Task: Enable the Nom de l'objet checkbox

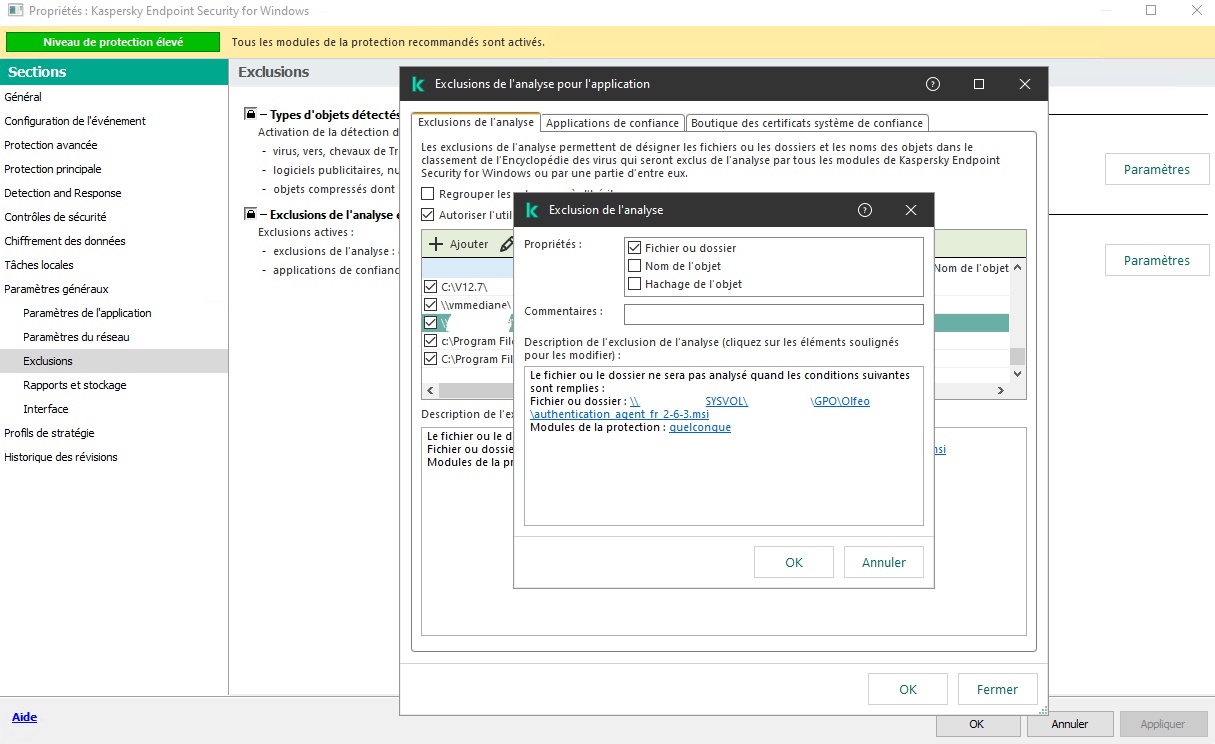Action: tap(633, 266)
